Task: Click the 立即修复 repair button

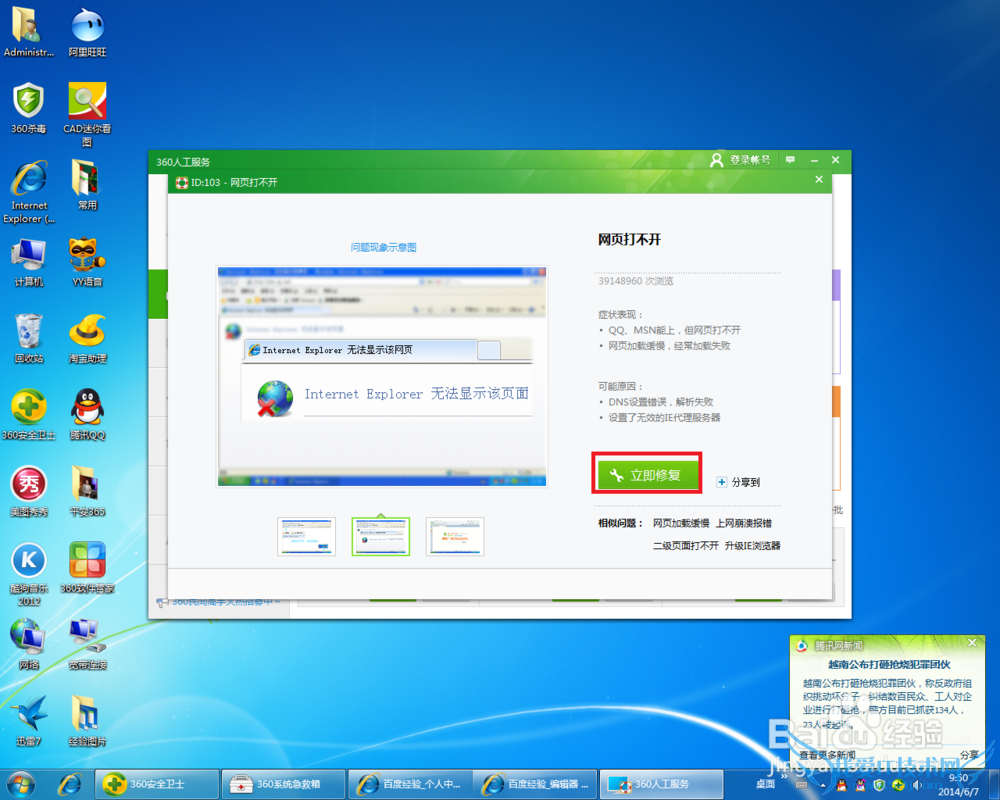Action: pos(647,475)
